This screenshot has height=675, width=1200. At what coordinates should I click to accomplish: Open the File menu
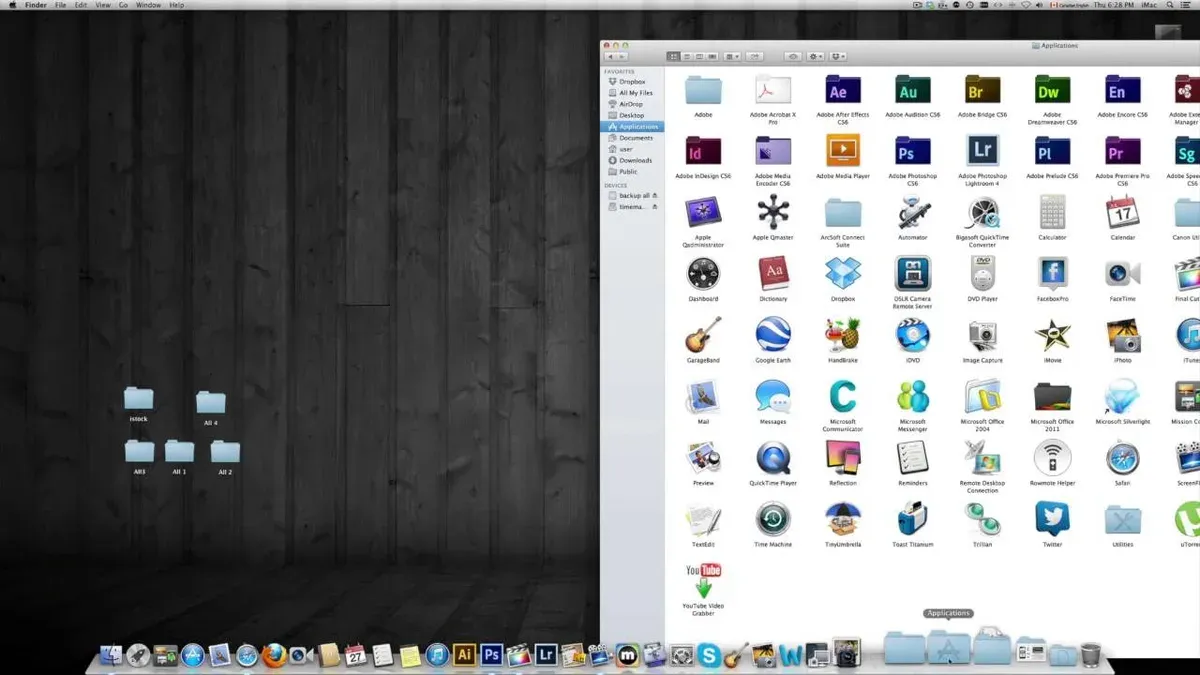click(61, 5)
